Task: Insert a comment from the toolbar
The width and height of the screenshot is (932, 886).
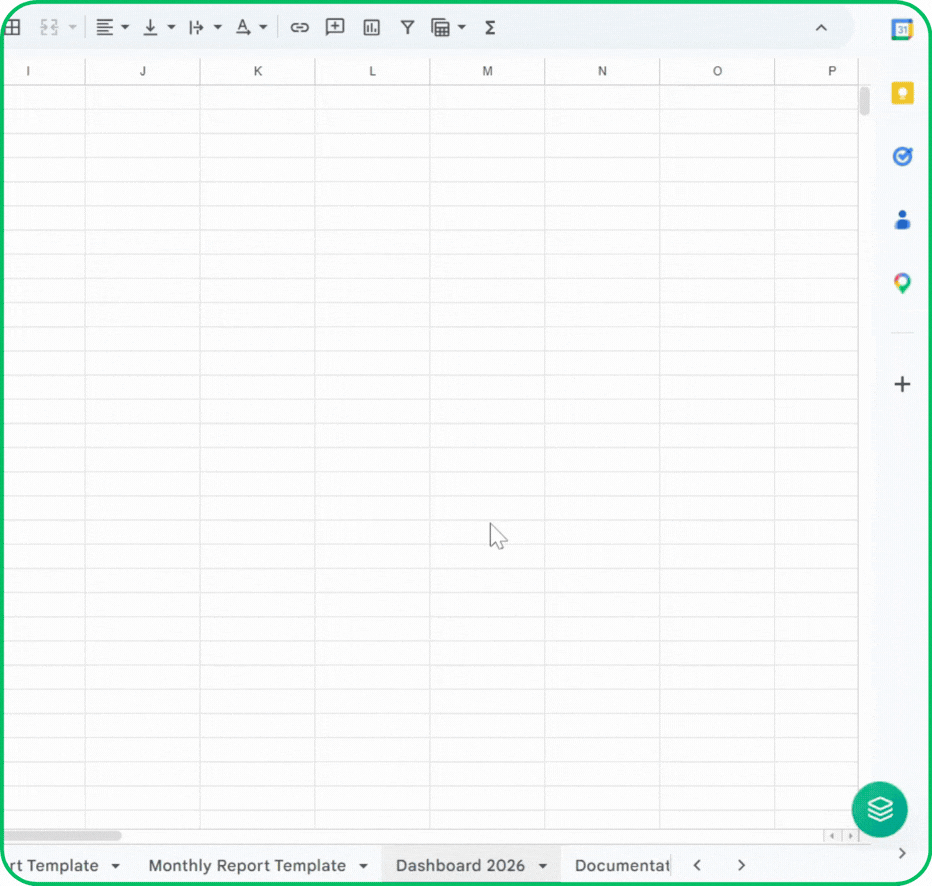Action: click(x=335, y=27)
